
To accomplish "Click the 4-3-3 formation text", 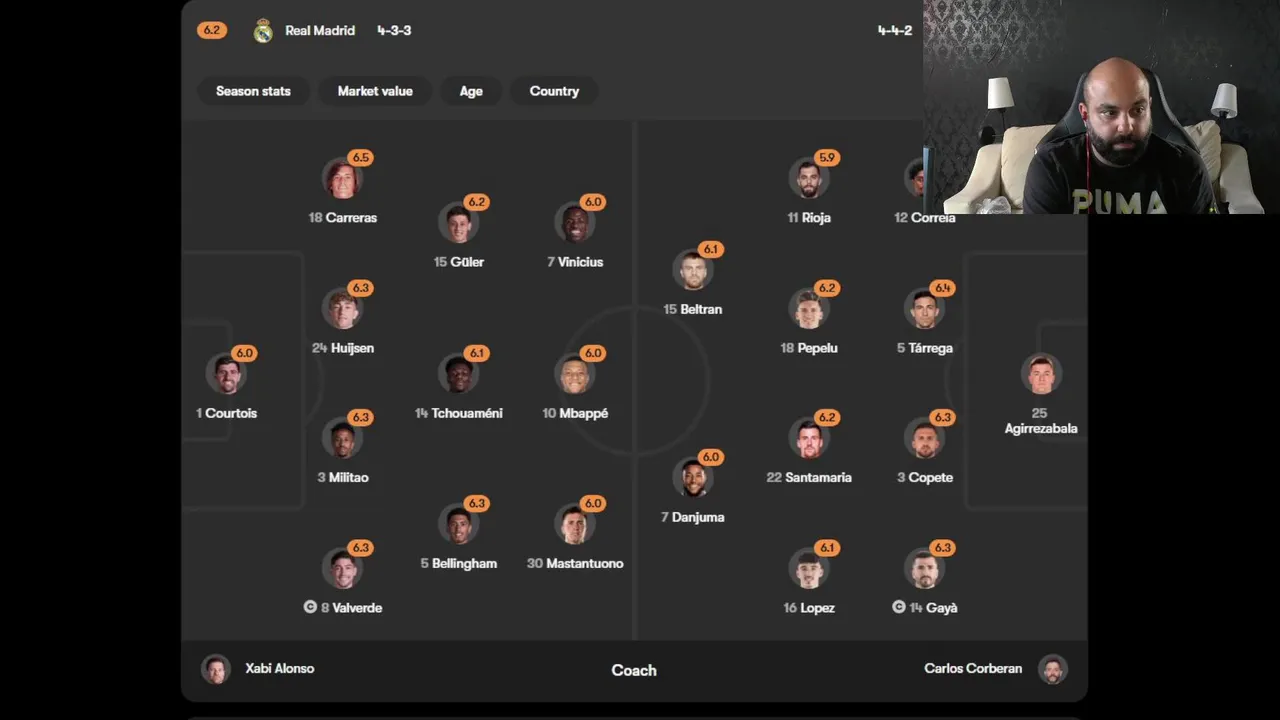I will point(394,31).
